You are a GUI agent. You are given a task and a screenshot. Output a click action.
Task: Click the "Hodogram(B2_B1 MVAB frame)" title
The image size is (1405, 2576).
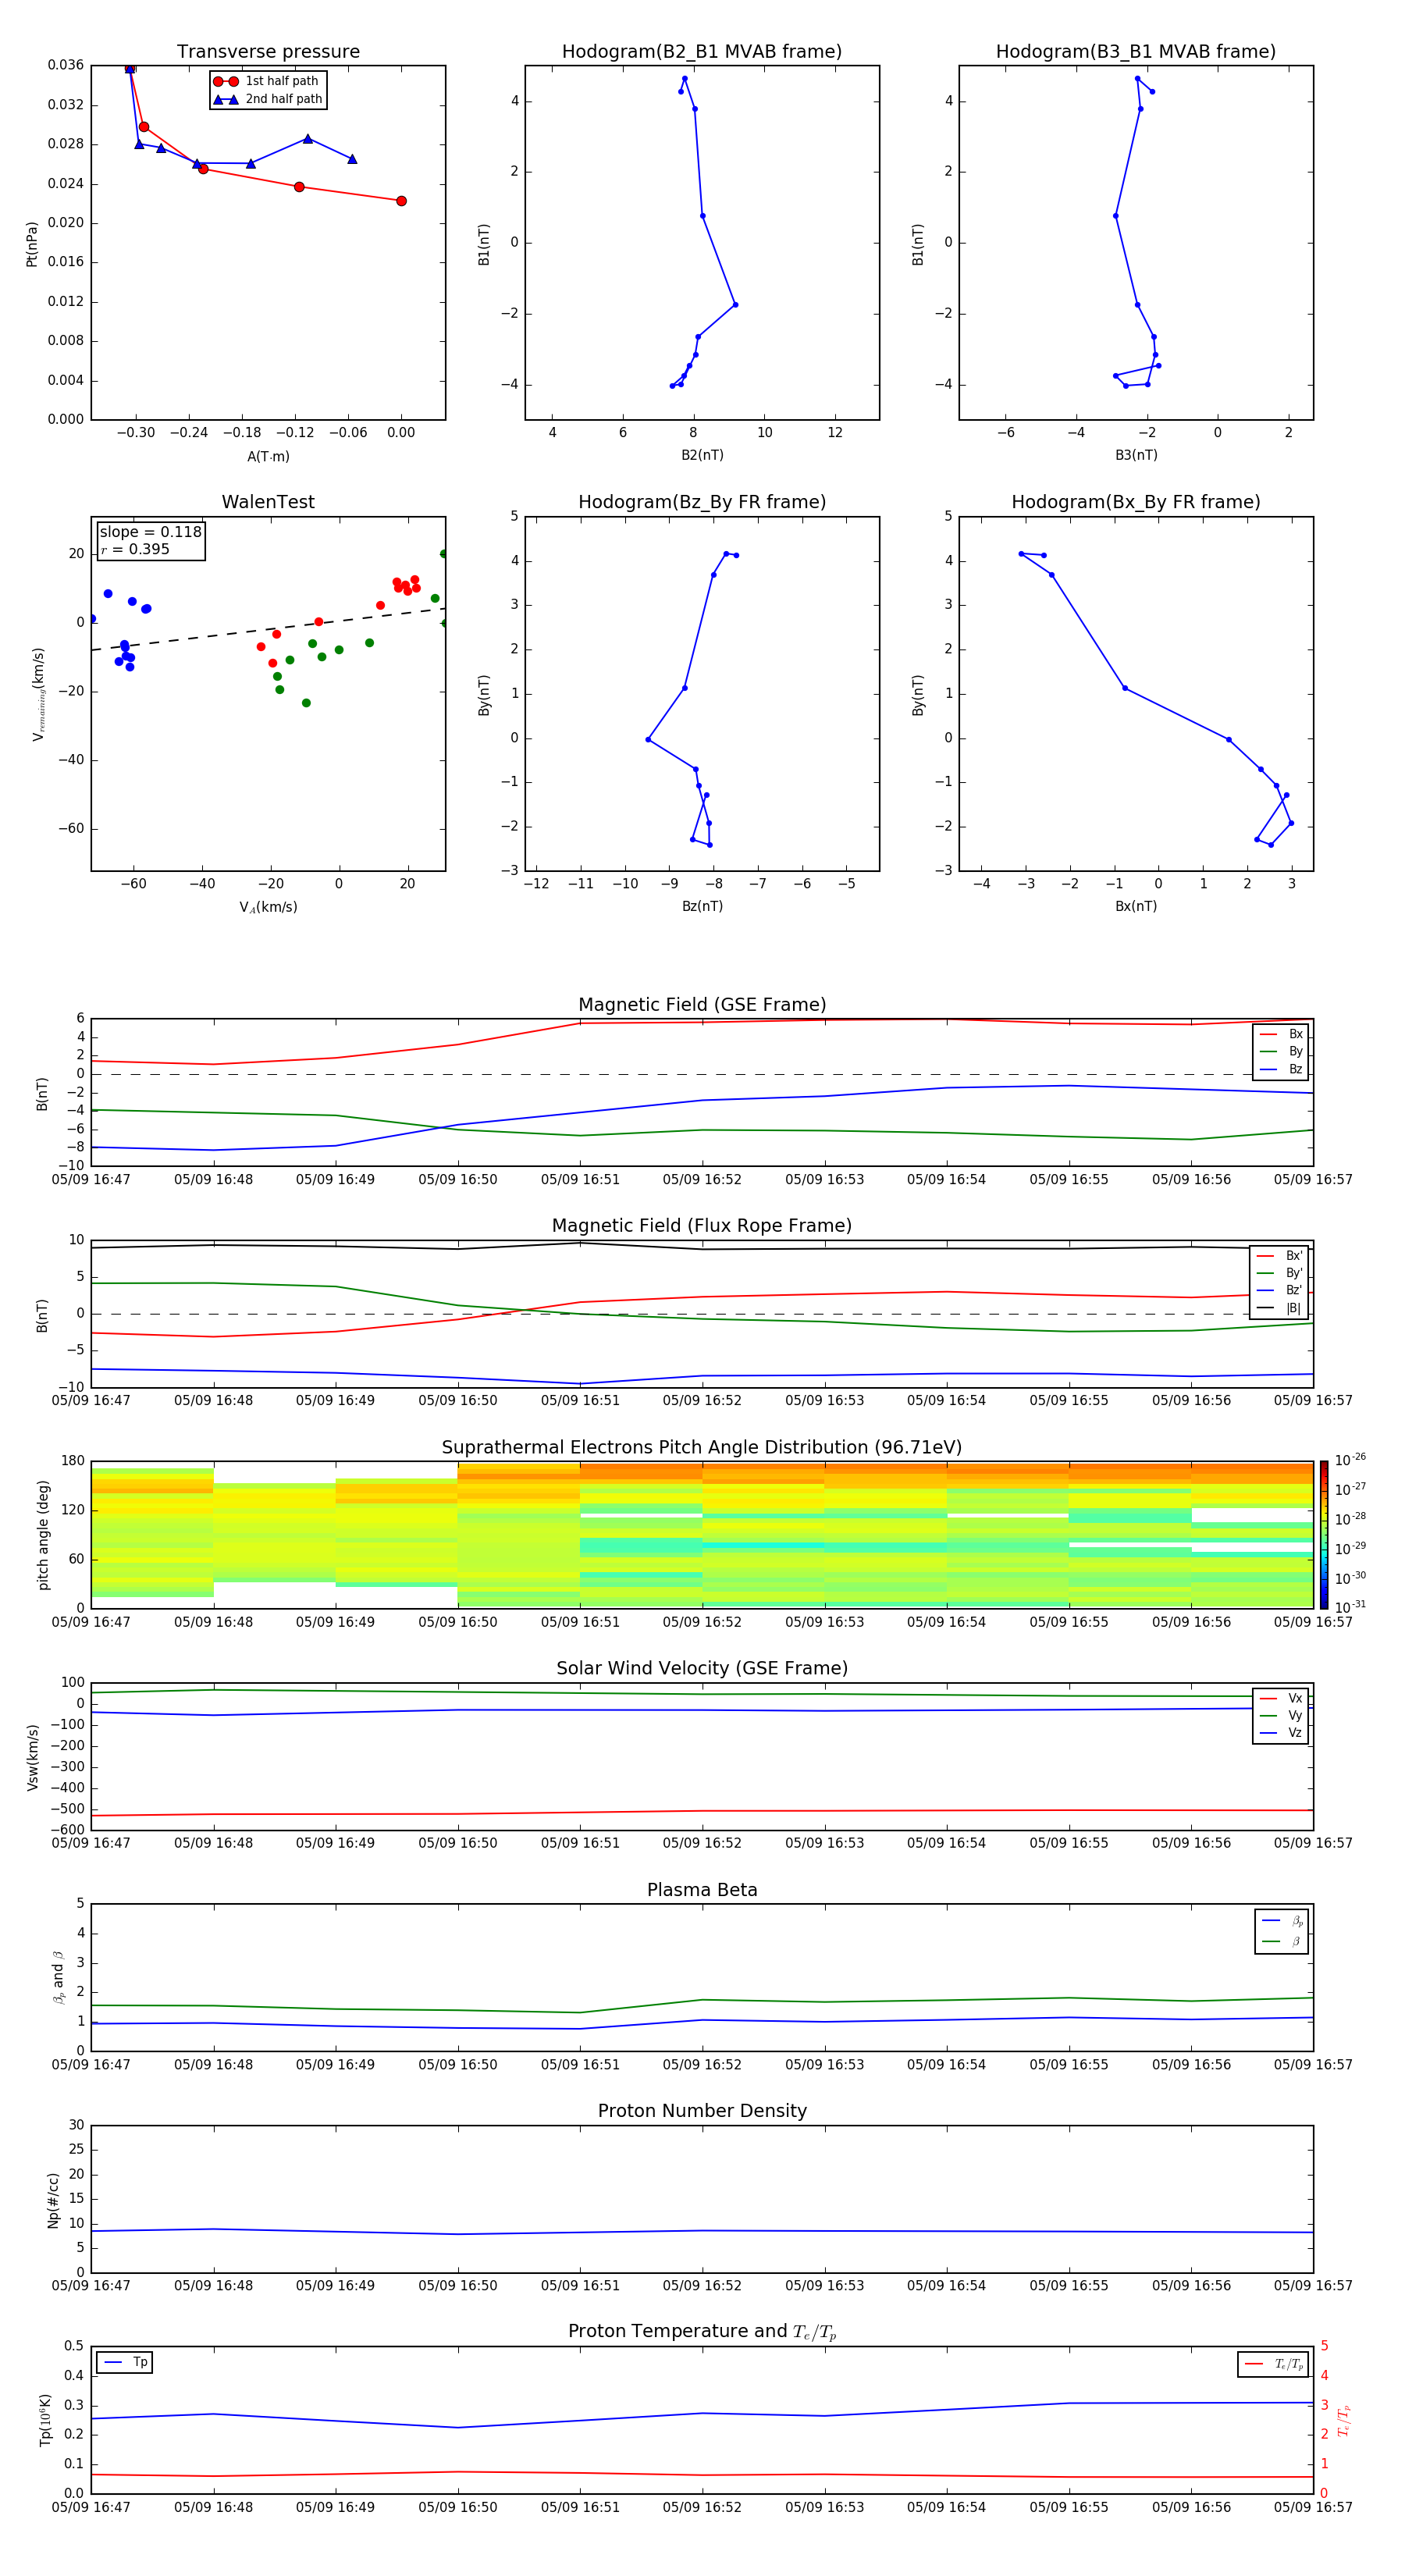tap(702, 52)
